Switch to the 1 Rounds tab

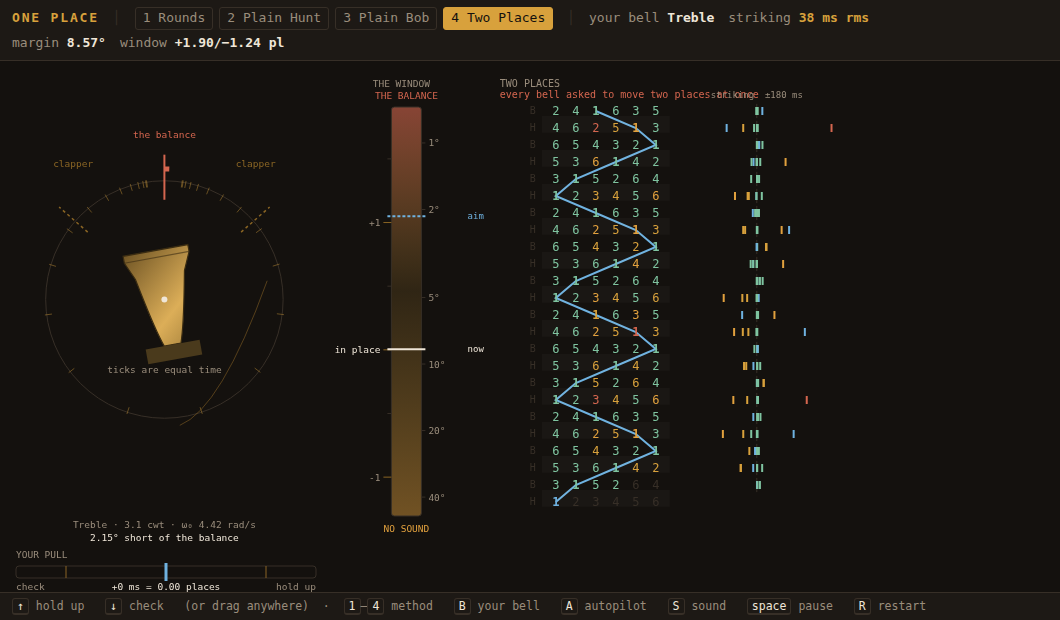[174, 18]
